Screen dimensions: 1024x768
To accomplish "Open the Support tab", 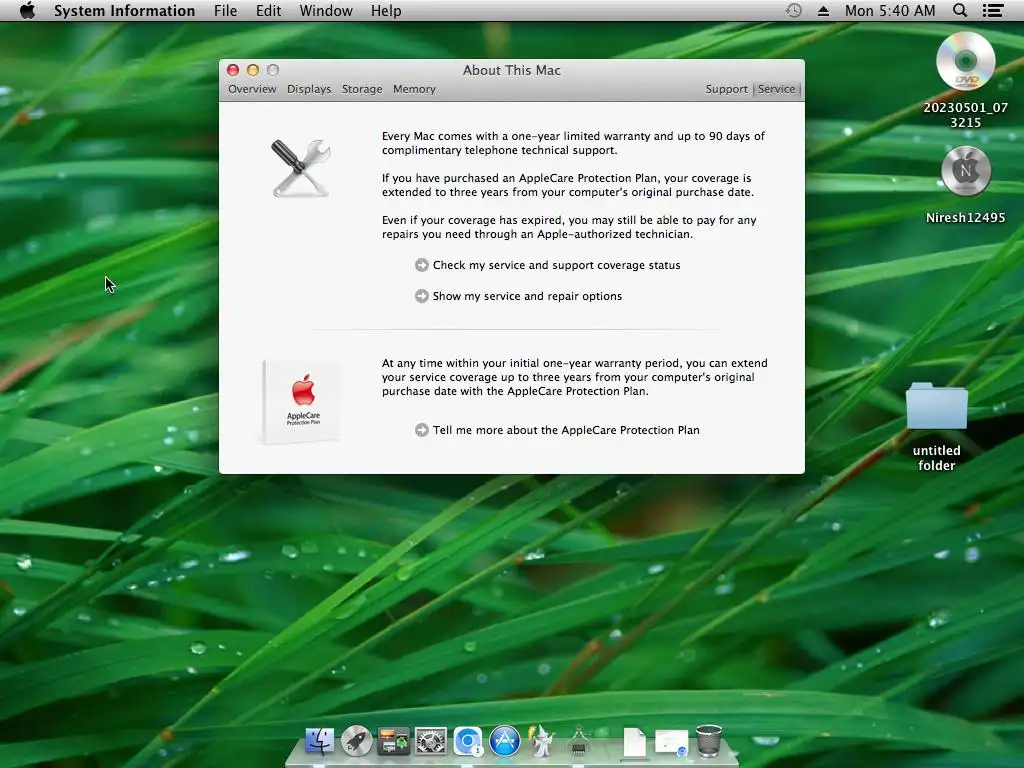I will tap(726, 89).
